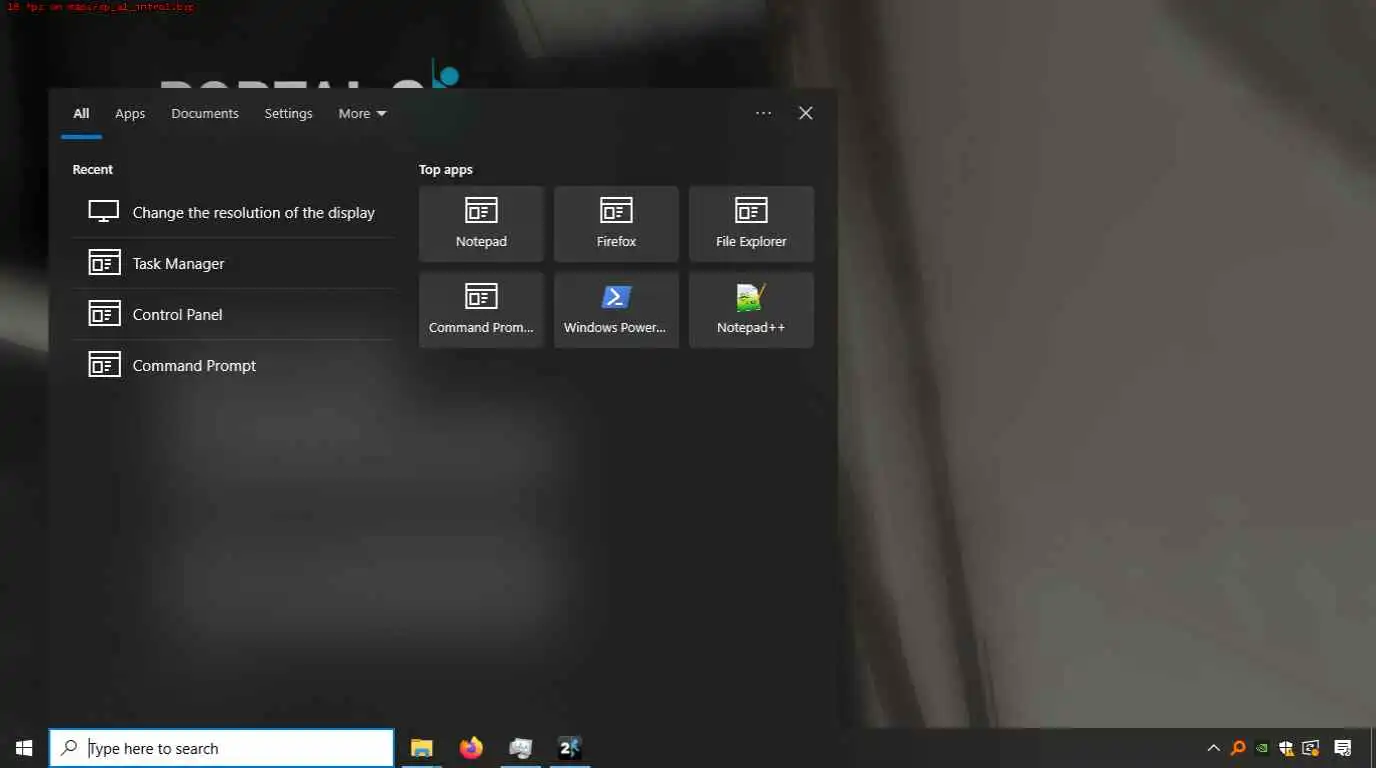Show hidden system tray icons
This screenshot has width=1376, height=768.
coord(1213,748)
